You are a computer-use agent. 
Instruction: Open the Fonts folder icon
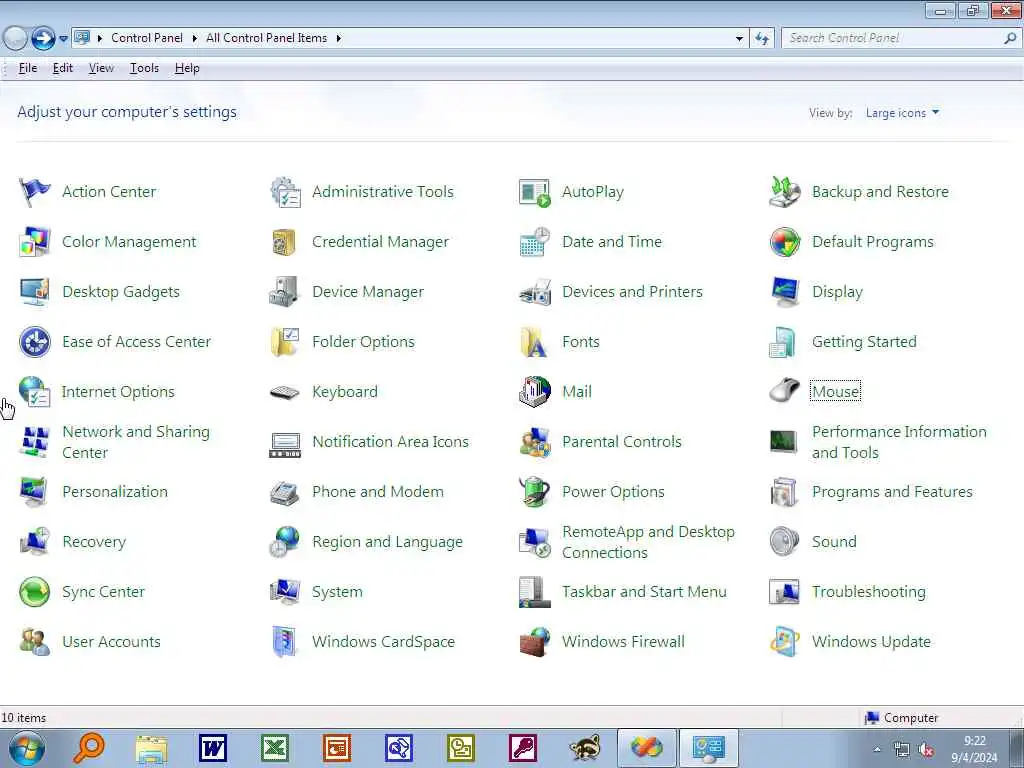(534, 342)
